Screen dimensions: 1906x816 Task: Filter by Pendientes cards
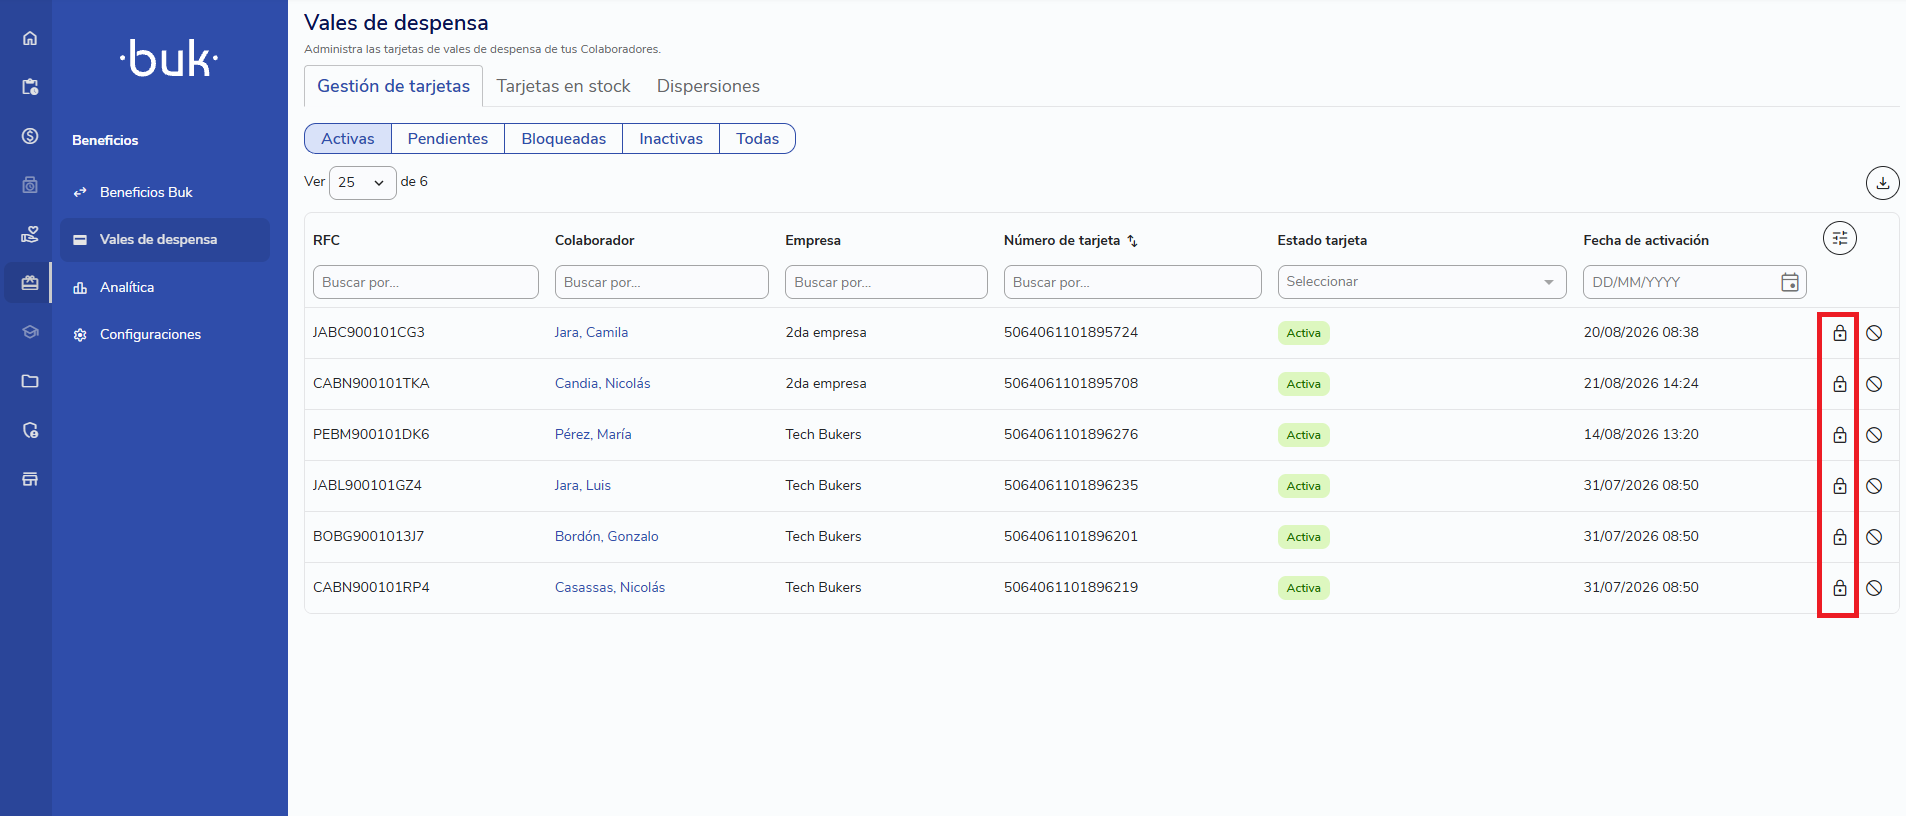pos(448,139)
